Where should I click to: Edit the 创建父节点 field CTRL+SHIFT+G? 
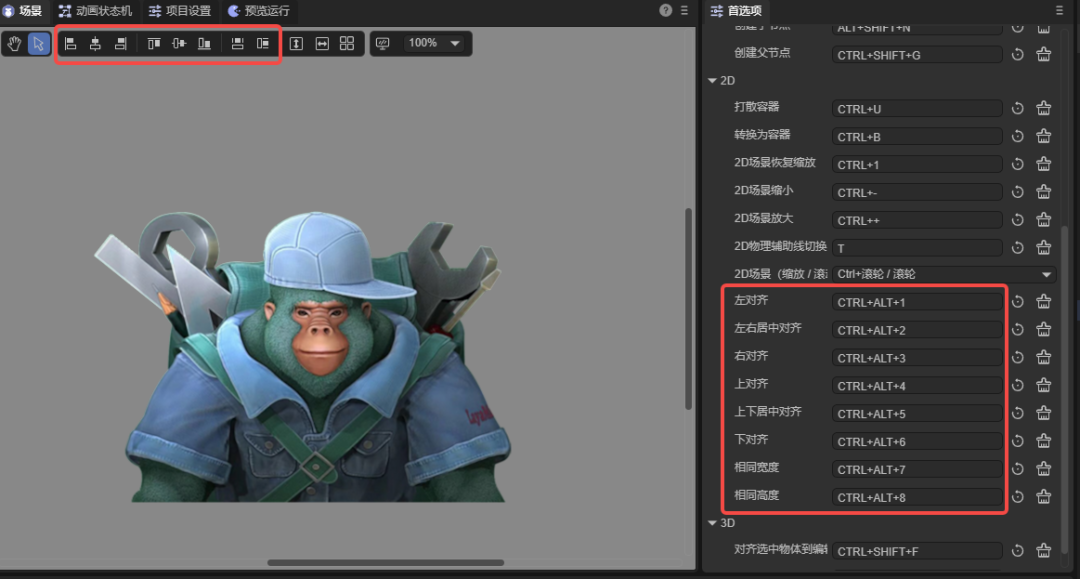point(917,55)
